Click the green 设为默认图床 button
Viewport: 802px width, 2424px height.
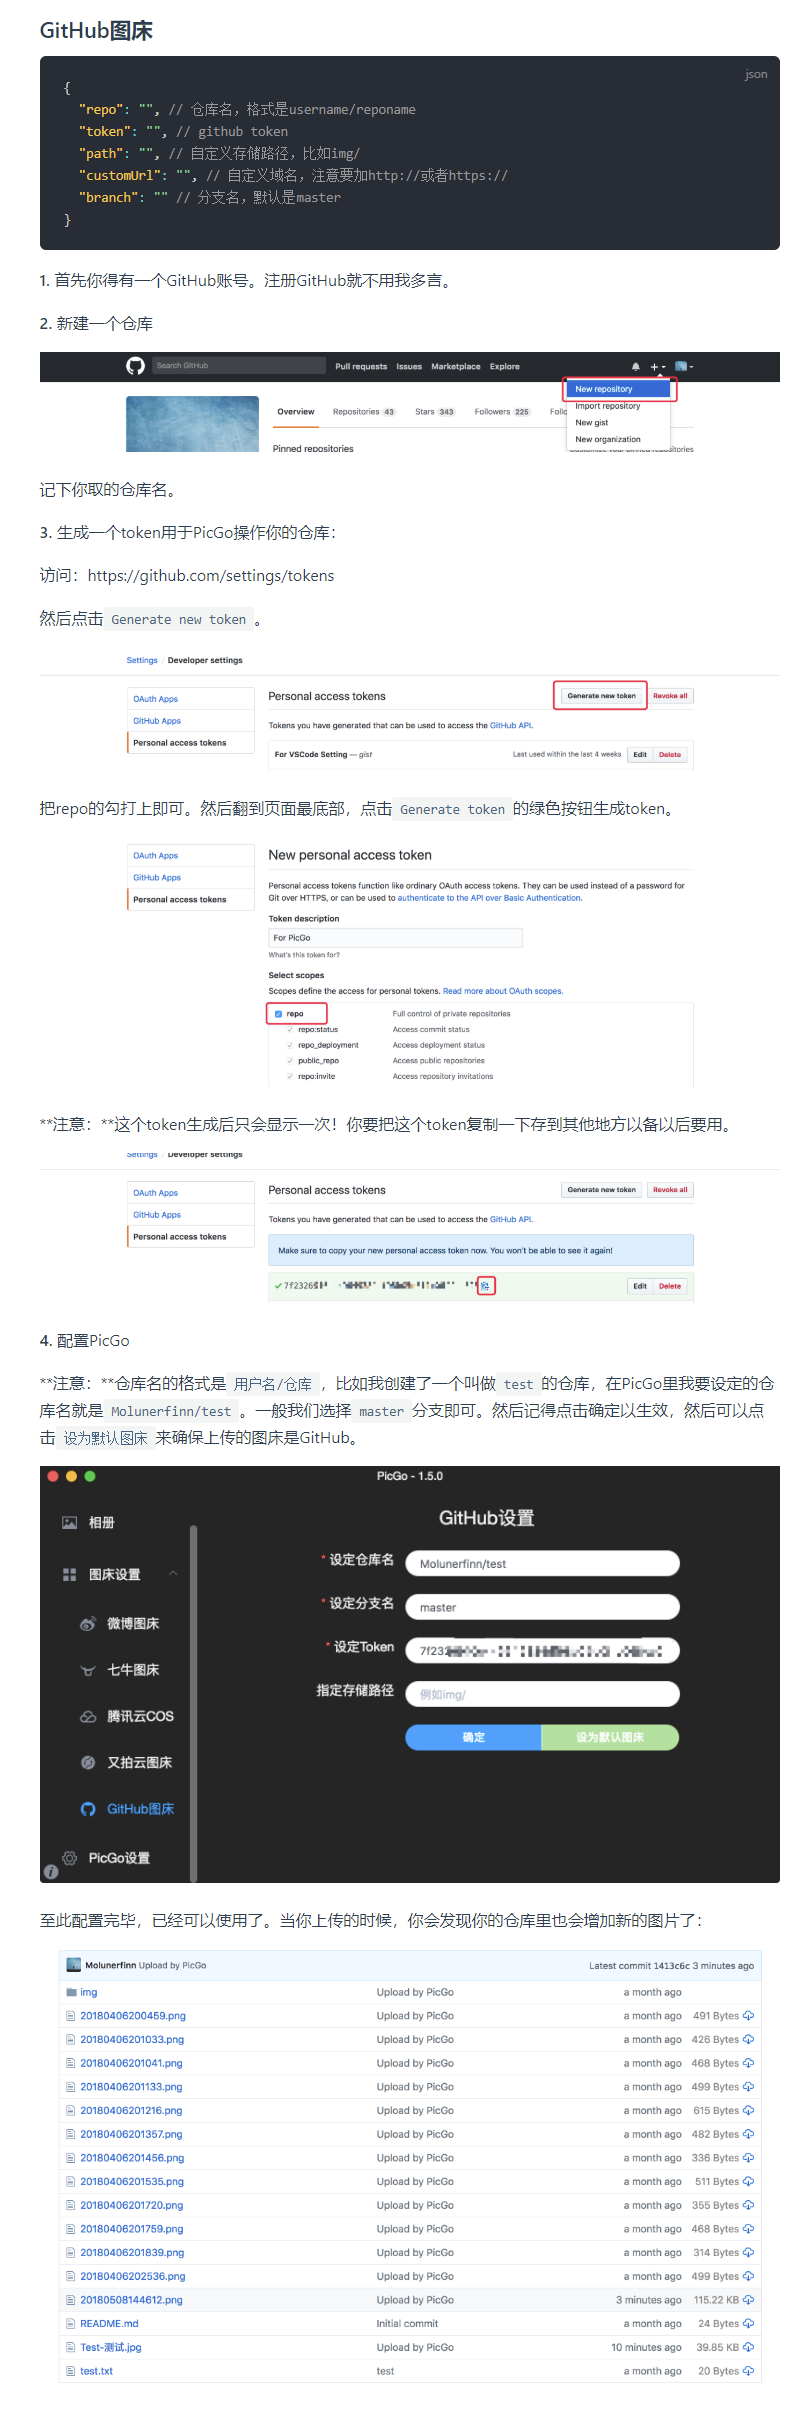[610, 1738]
